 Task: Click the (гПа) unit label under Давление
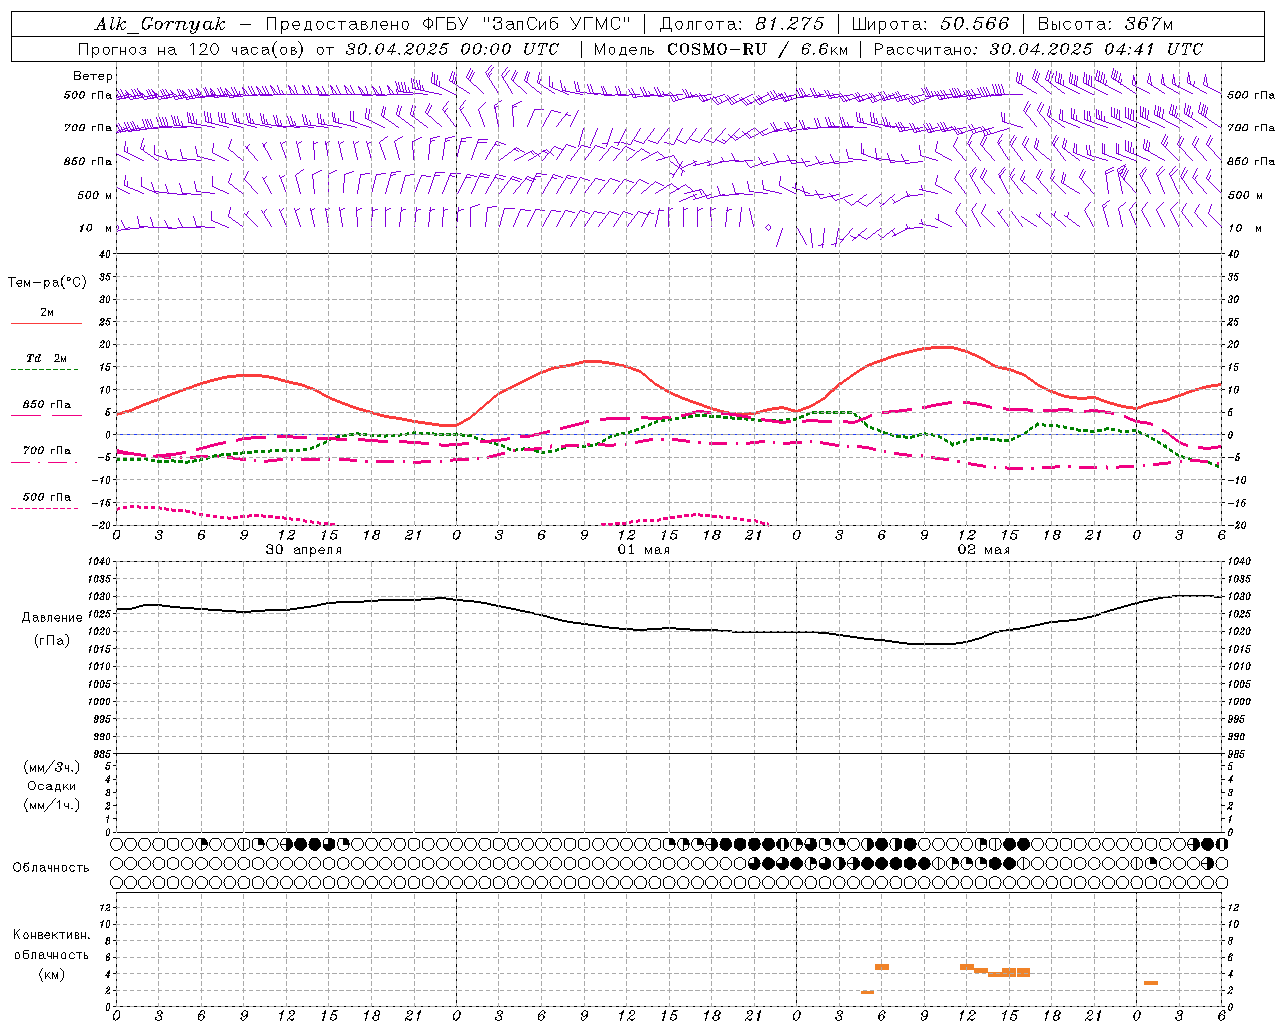point(52,640)
